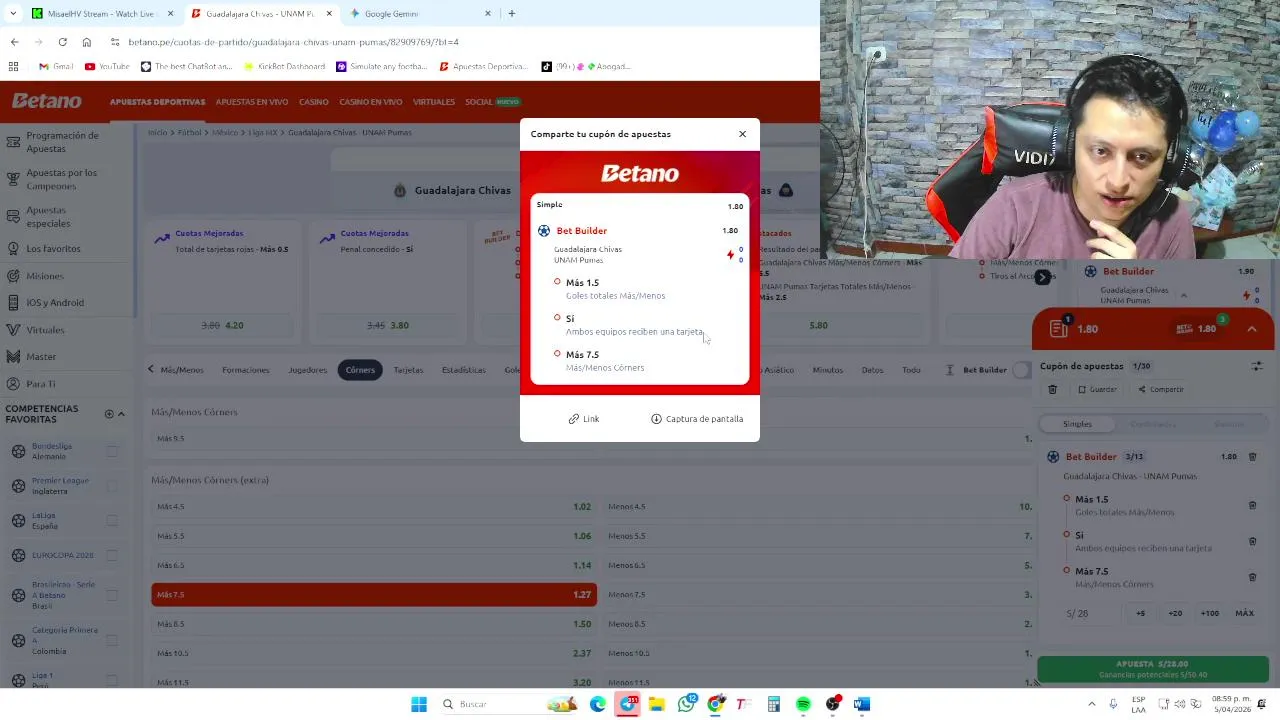Close the share coupon dialog

(x=742, y=134)
